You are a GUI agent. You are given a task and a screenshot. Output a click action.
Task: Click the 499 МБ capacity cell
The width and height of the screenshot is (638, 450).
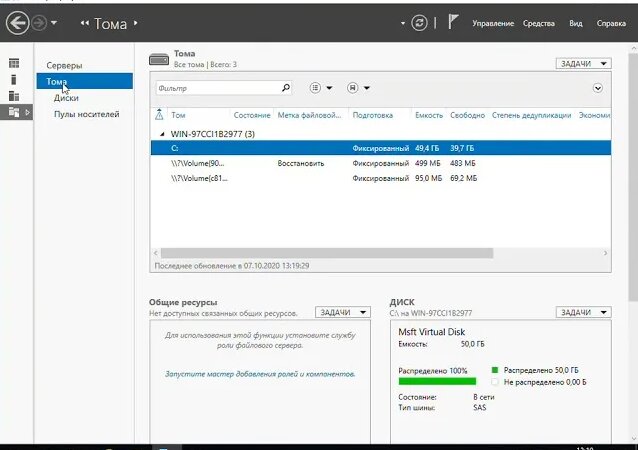pyautogui.click(x=428, y=163)
